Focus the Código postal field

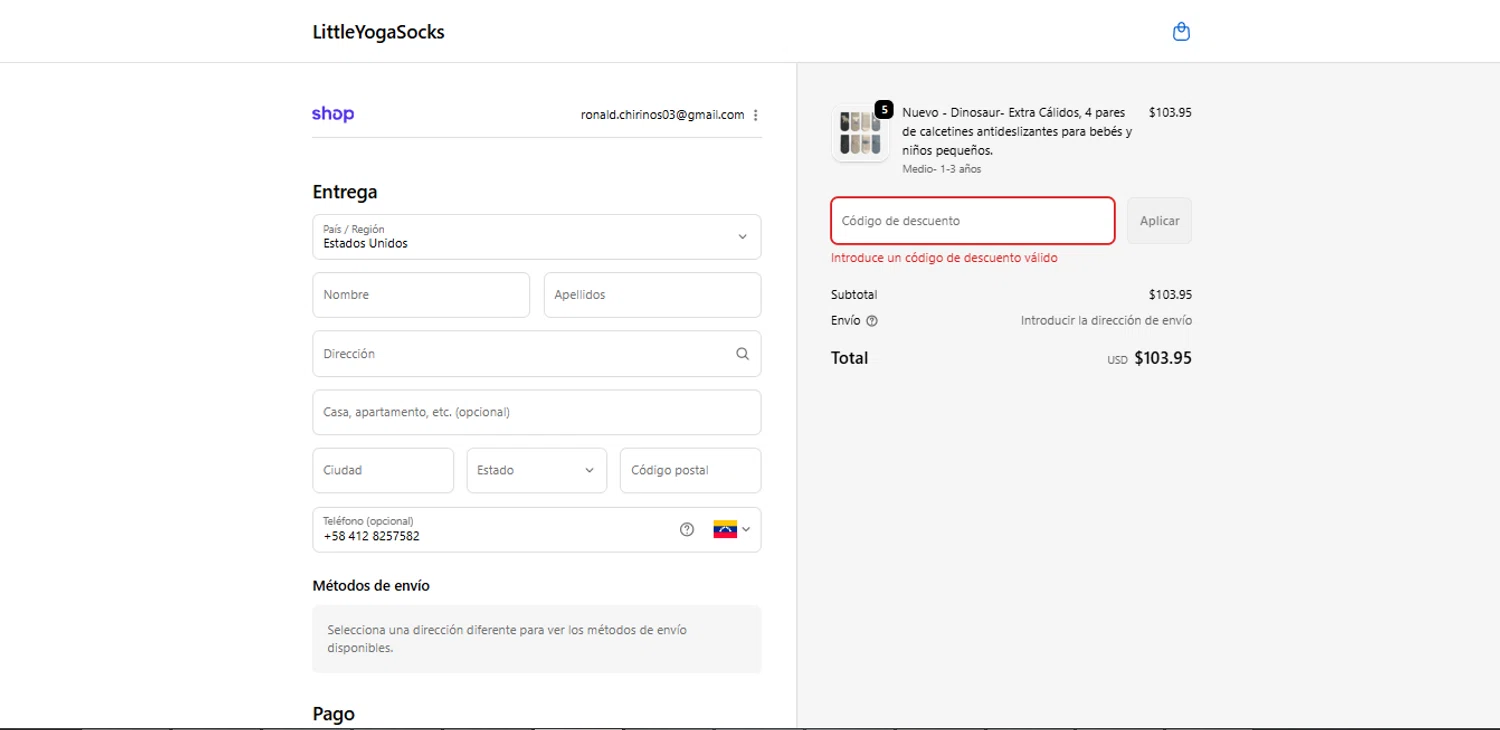click(x=690, y=470)
